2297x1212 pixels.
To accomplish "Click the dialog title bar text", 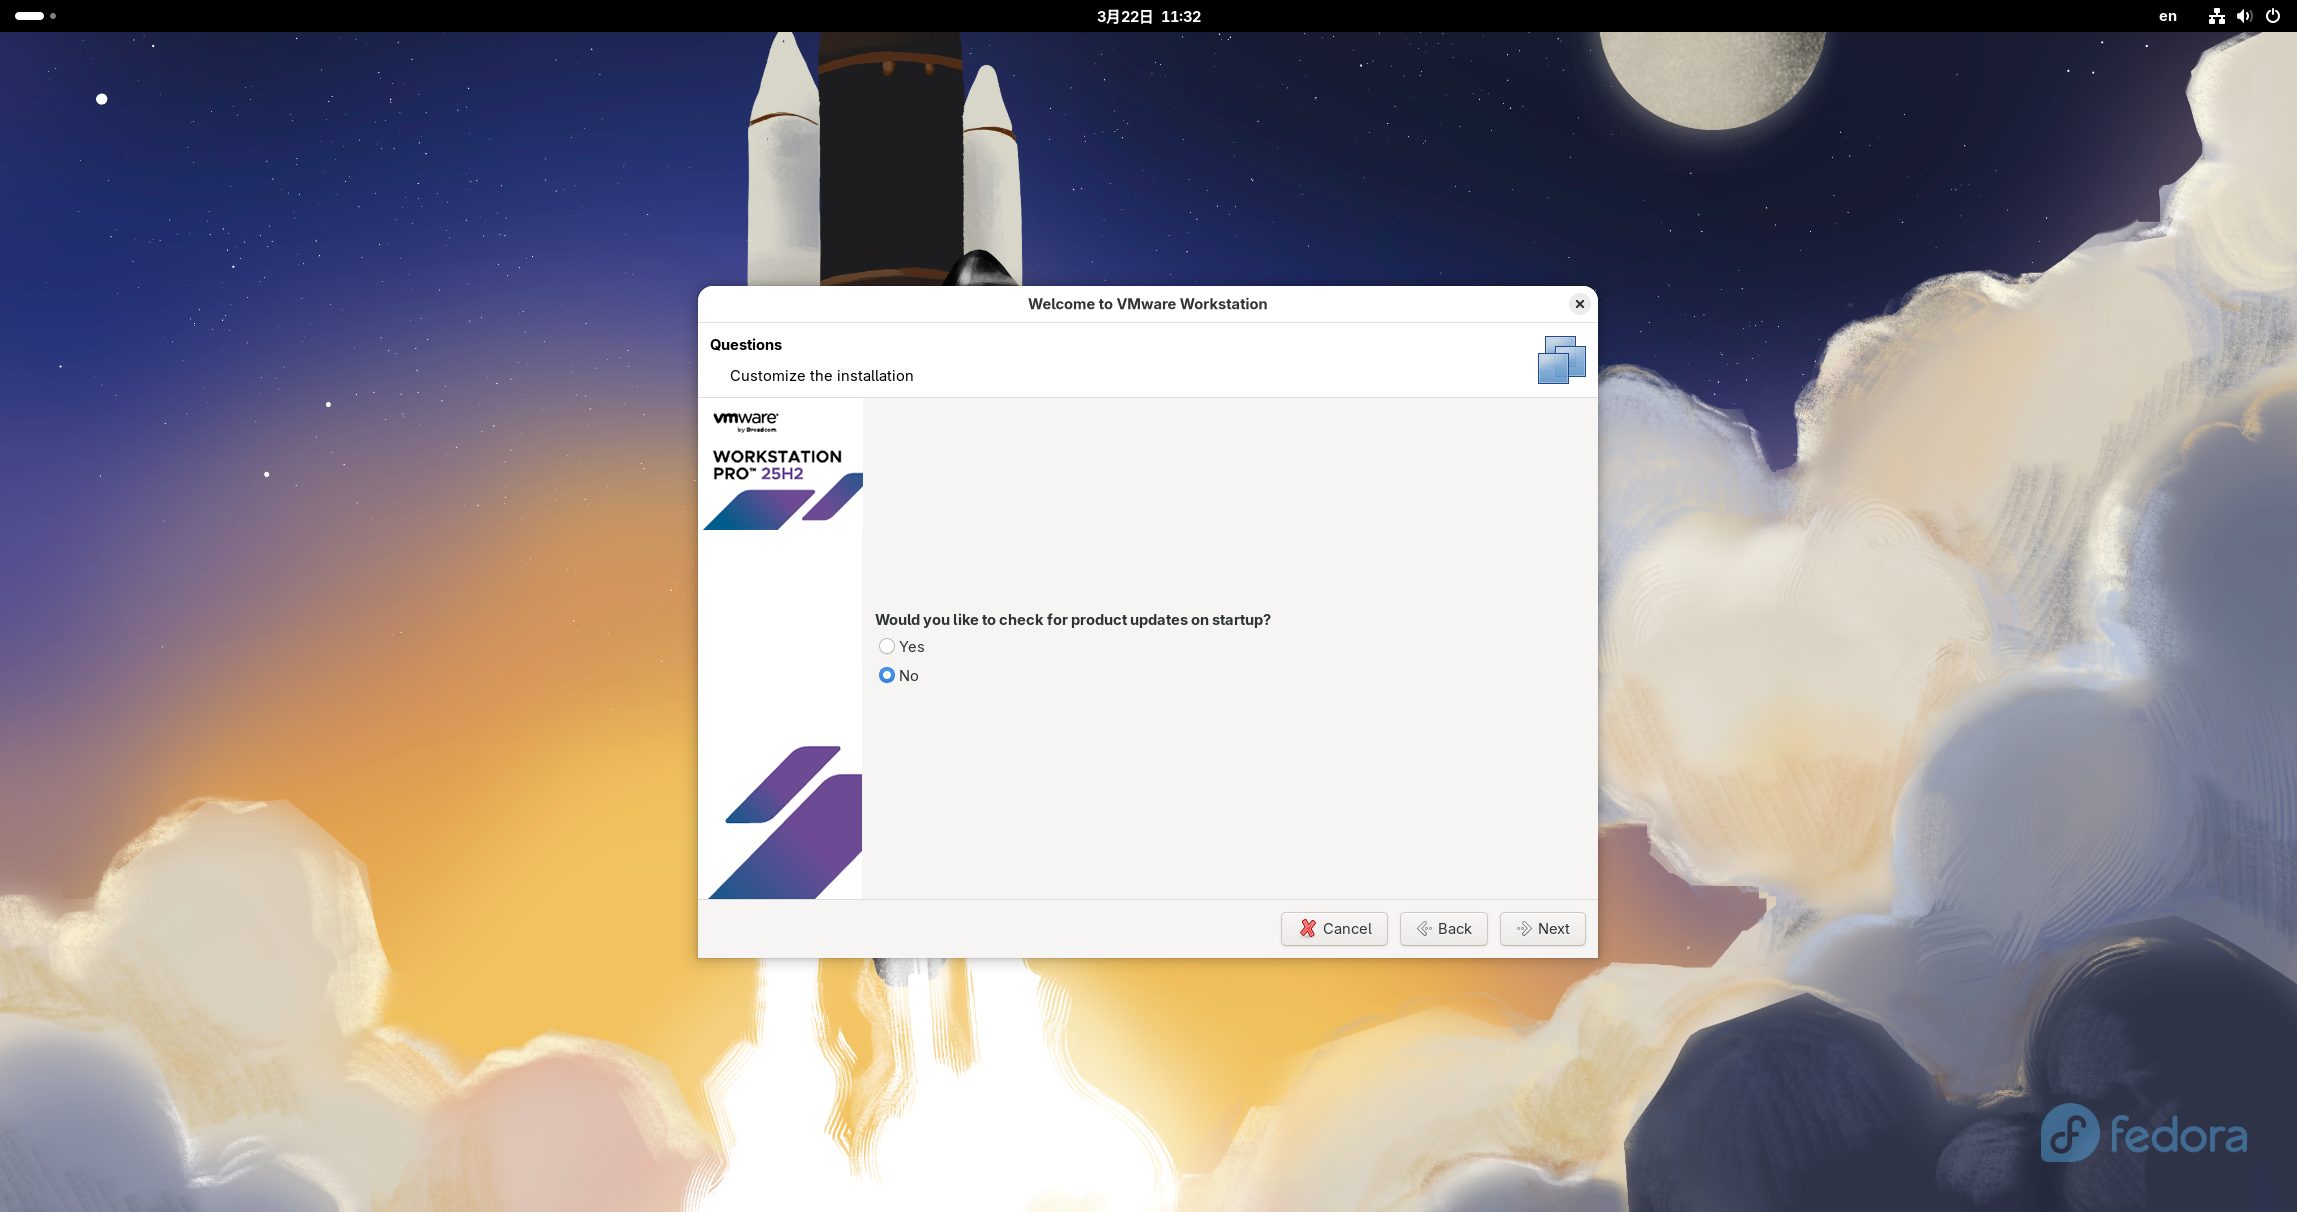I will click(1147, 304).
